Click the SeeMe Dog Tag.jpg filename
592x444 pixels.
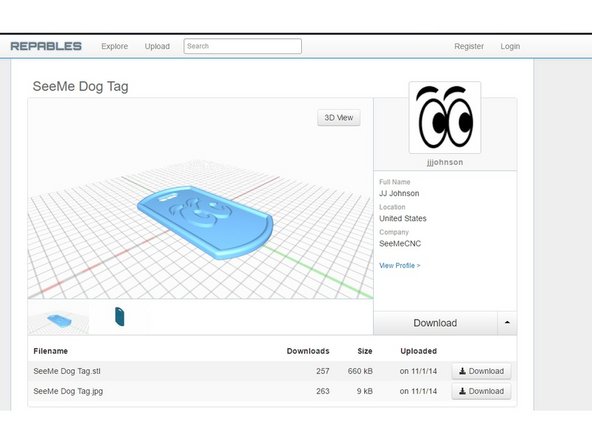pyautogui.click(x=68, y=391)
